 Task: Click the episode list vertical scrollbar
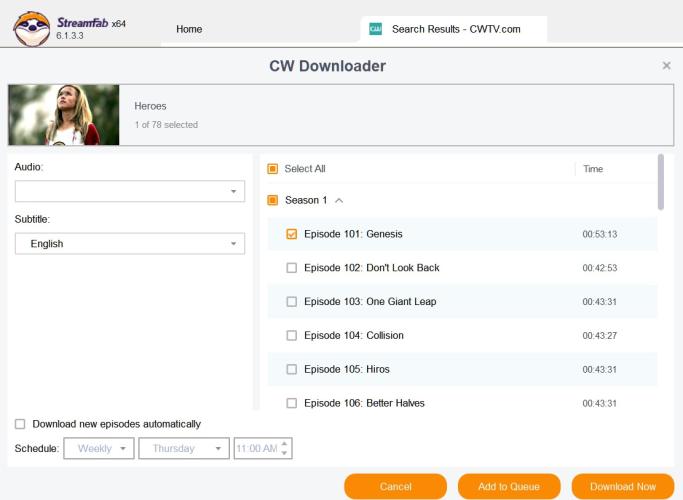coord(661,182)
